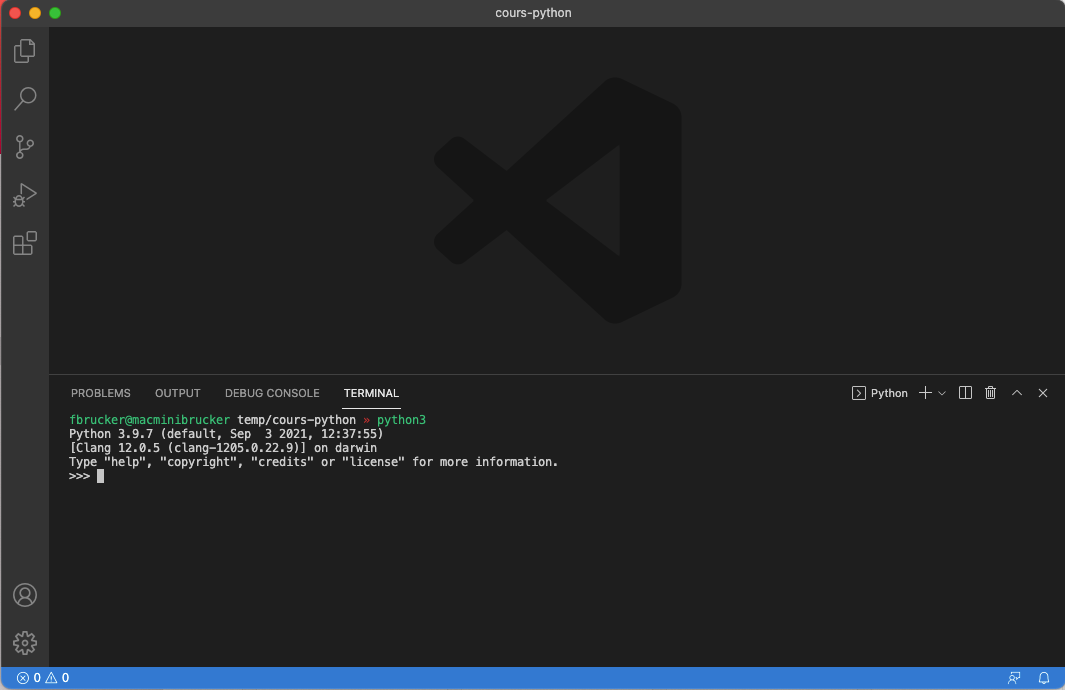Open the launch profile dropdown arrow
The height and width of the screenshot is (690, 1065).
942,393
